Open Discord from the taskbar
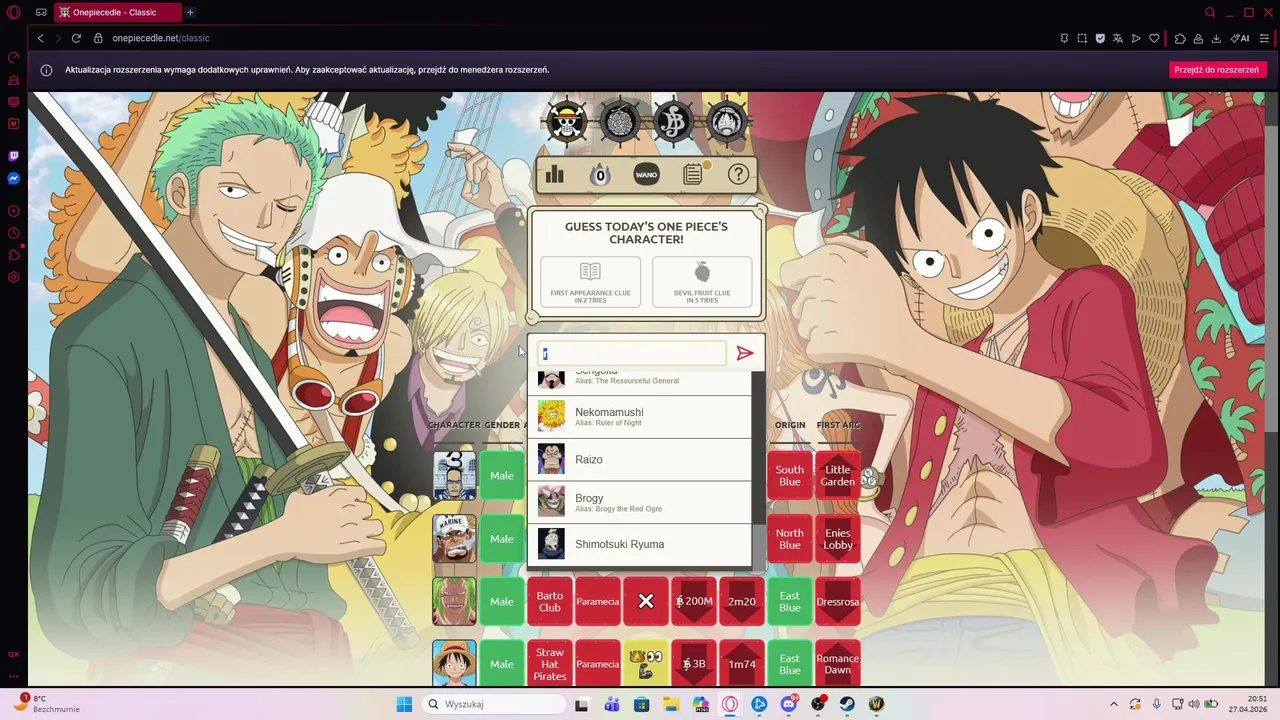 (789, 704)
